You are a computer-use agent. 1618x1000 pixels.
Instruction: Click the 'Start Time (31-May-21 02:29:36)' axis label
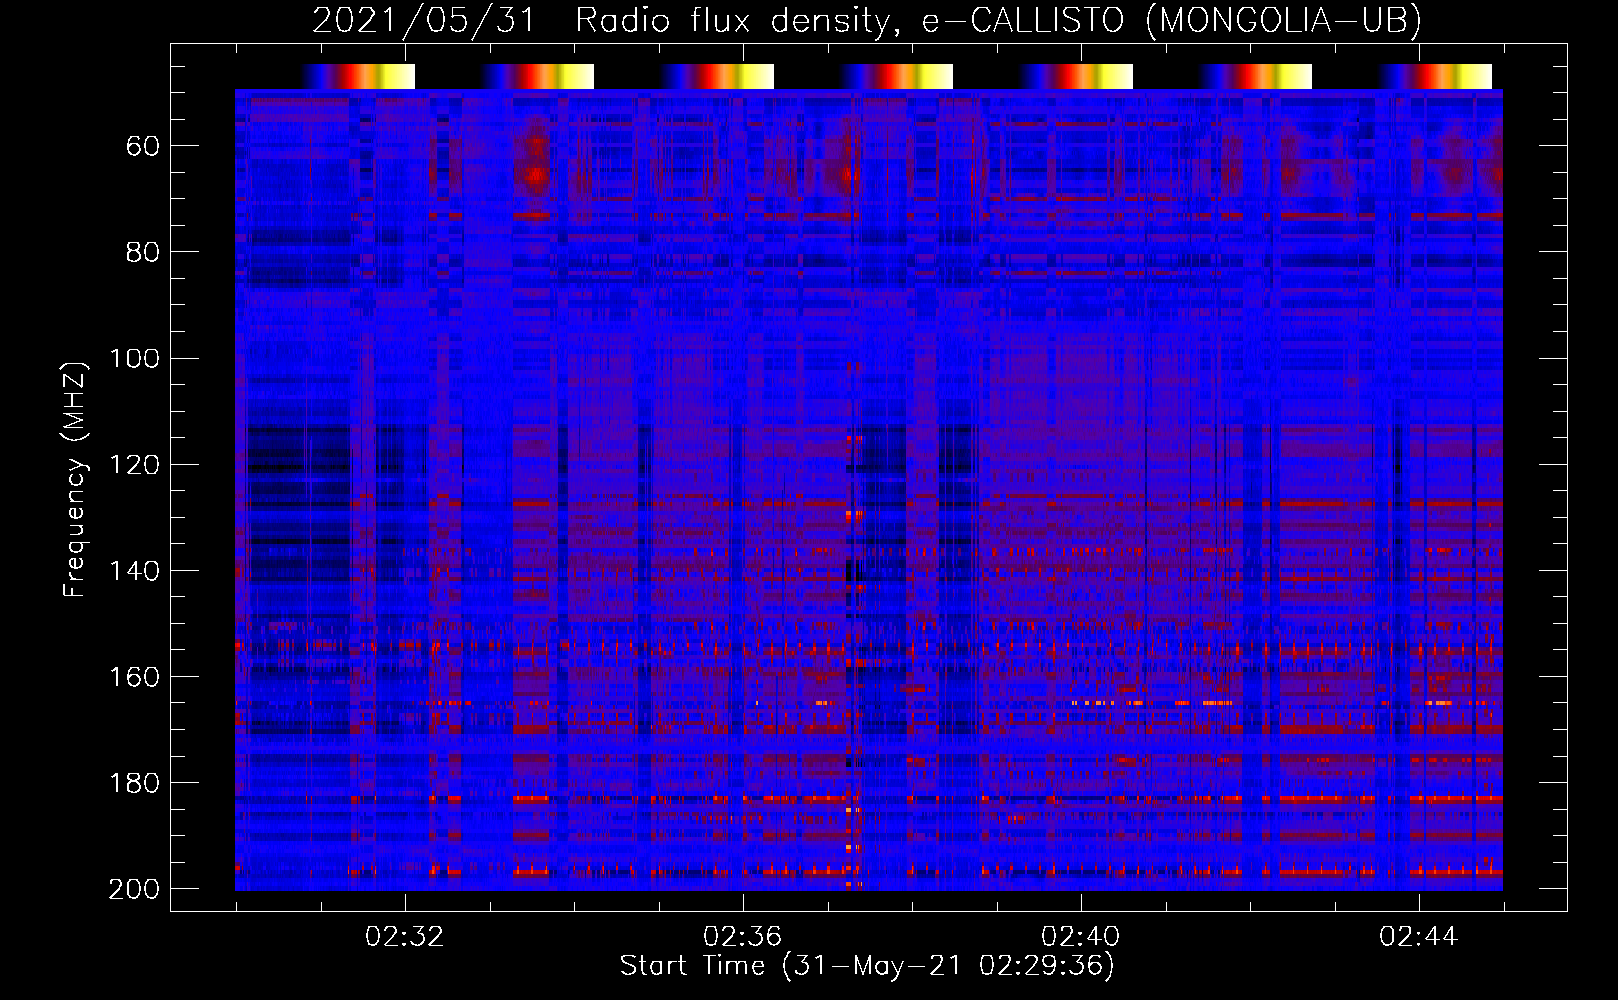(867, 965)
